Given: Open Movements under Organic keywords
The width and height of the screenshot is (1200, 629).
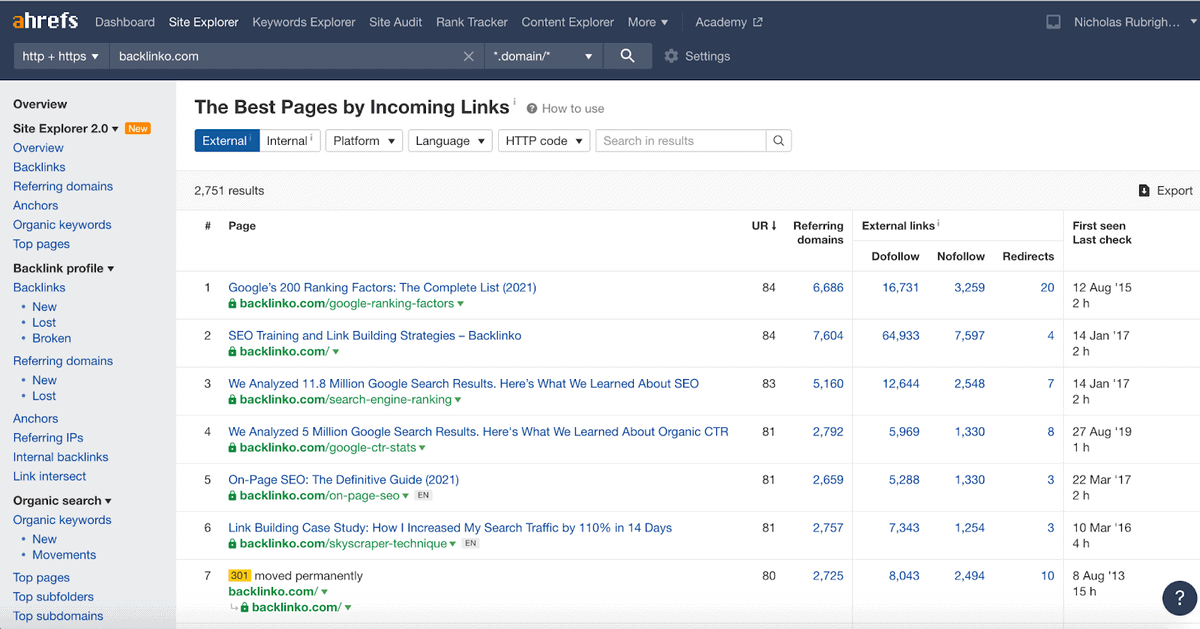Looking at the screenshot, I should (64, 554).
